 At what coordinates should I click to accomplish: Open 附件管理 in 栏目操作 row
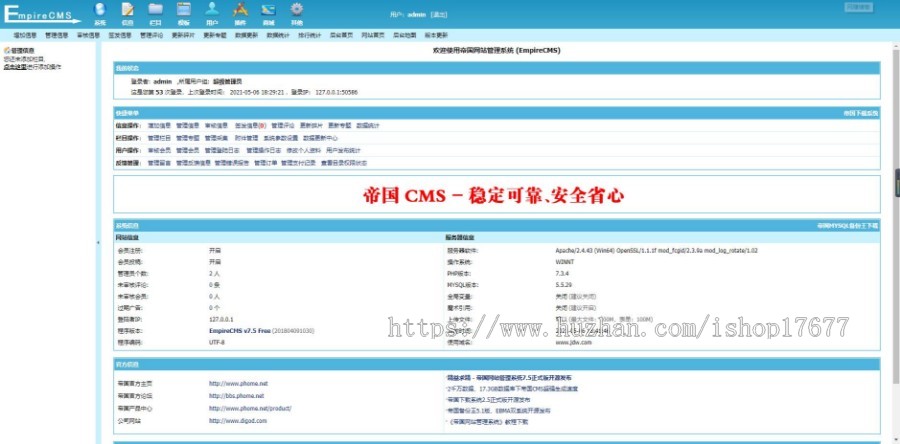point(247,138)
